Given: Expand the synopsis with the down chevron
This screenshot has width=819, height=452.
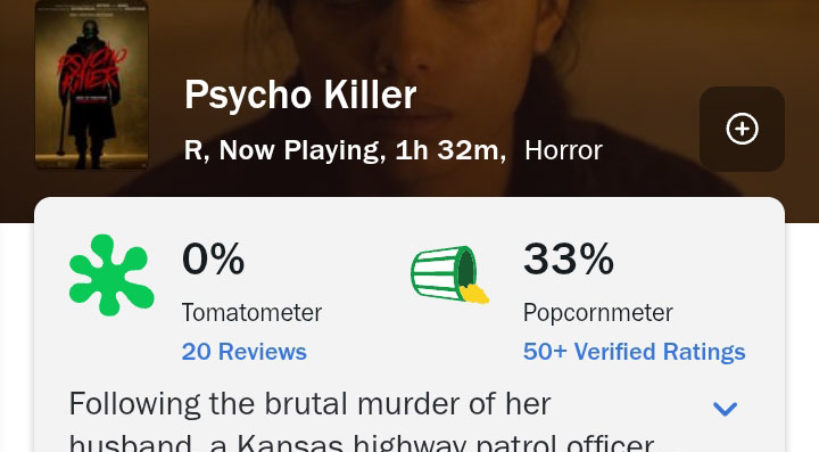Looking at the screenshot, I should 724,408.
